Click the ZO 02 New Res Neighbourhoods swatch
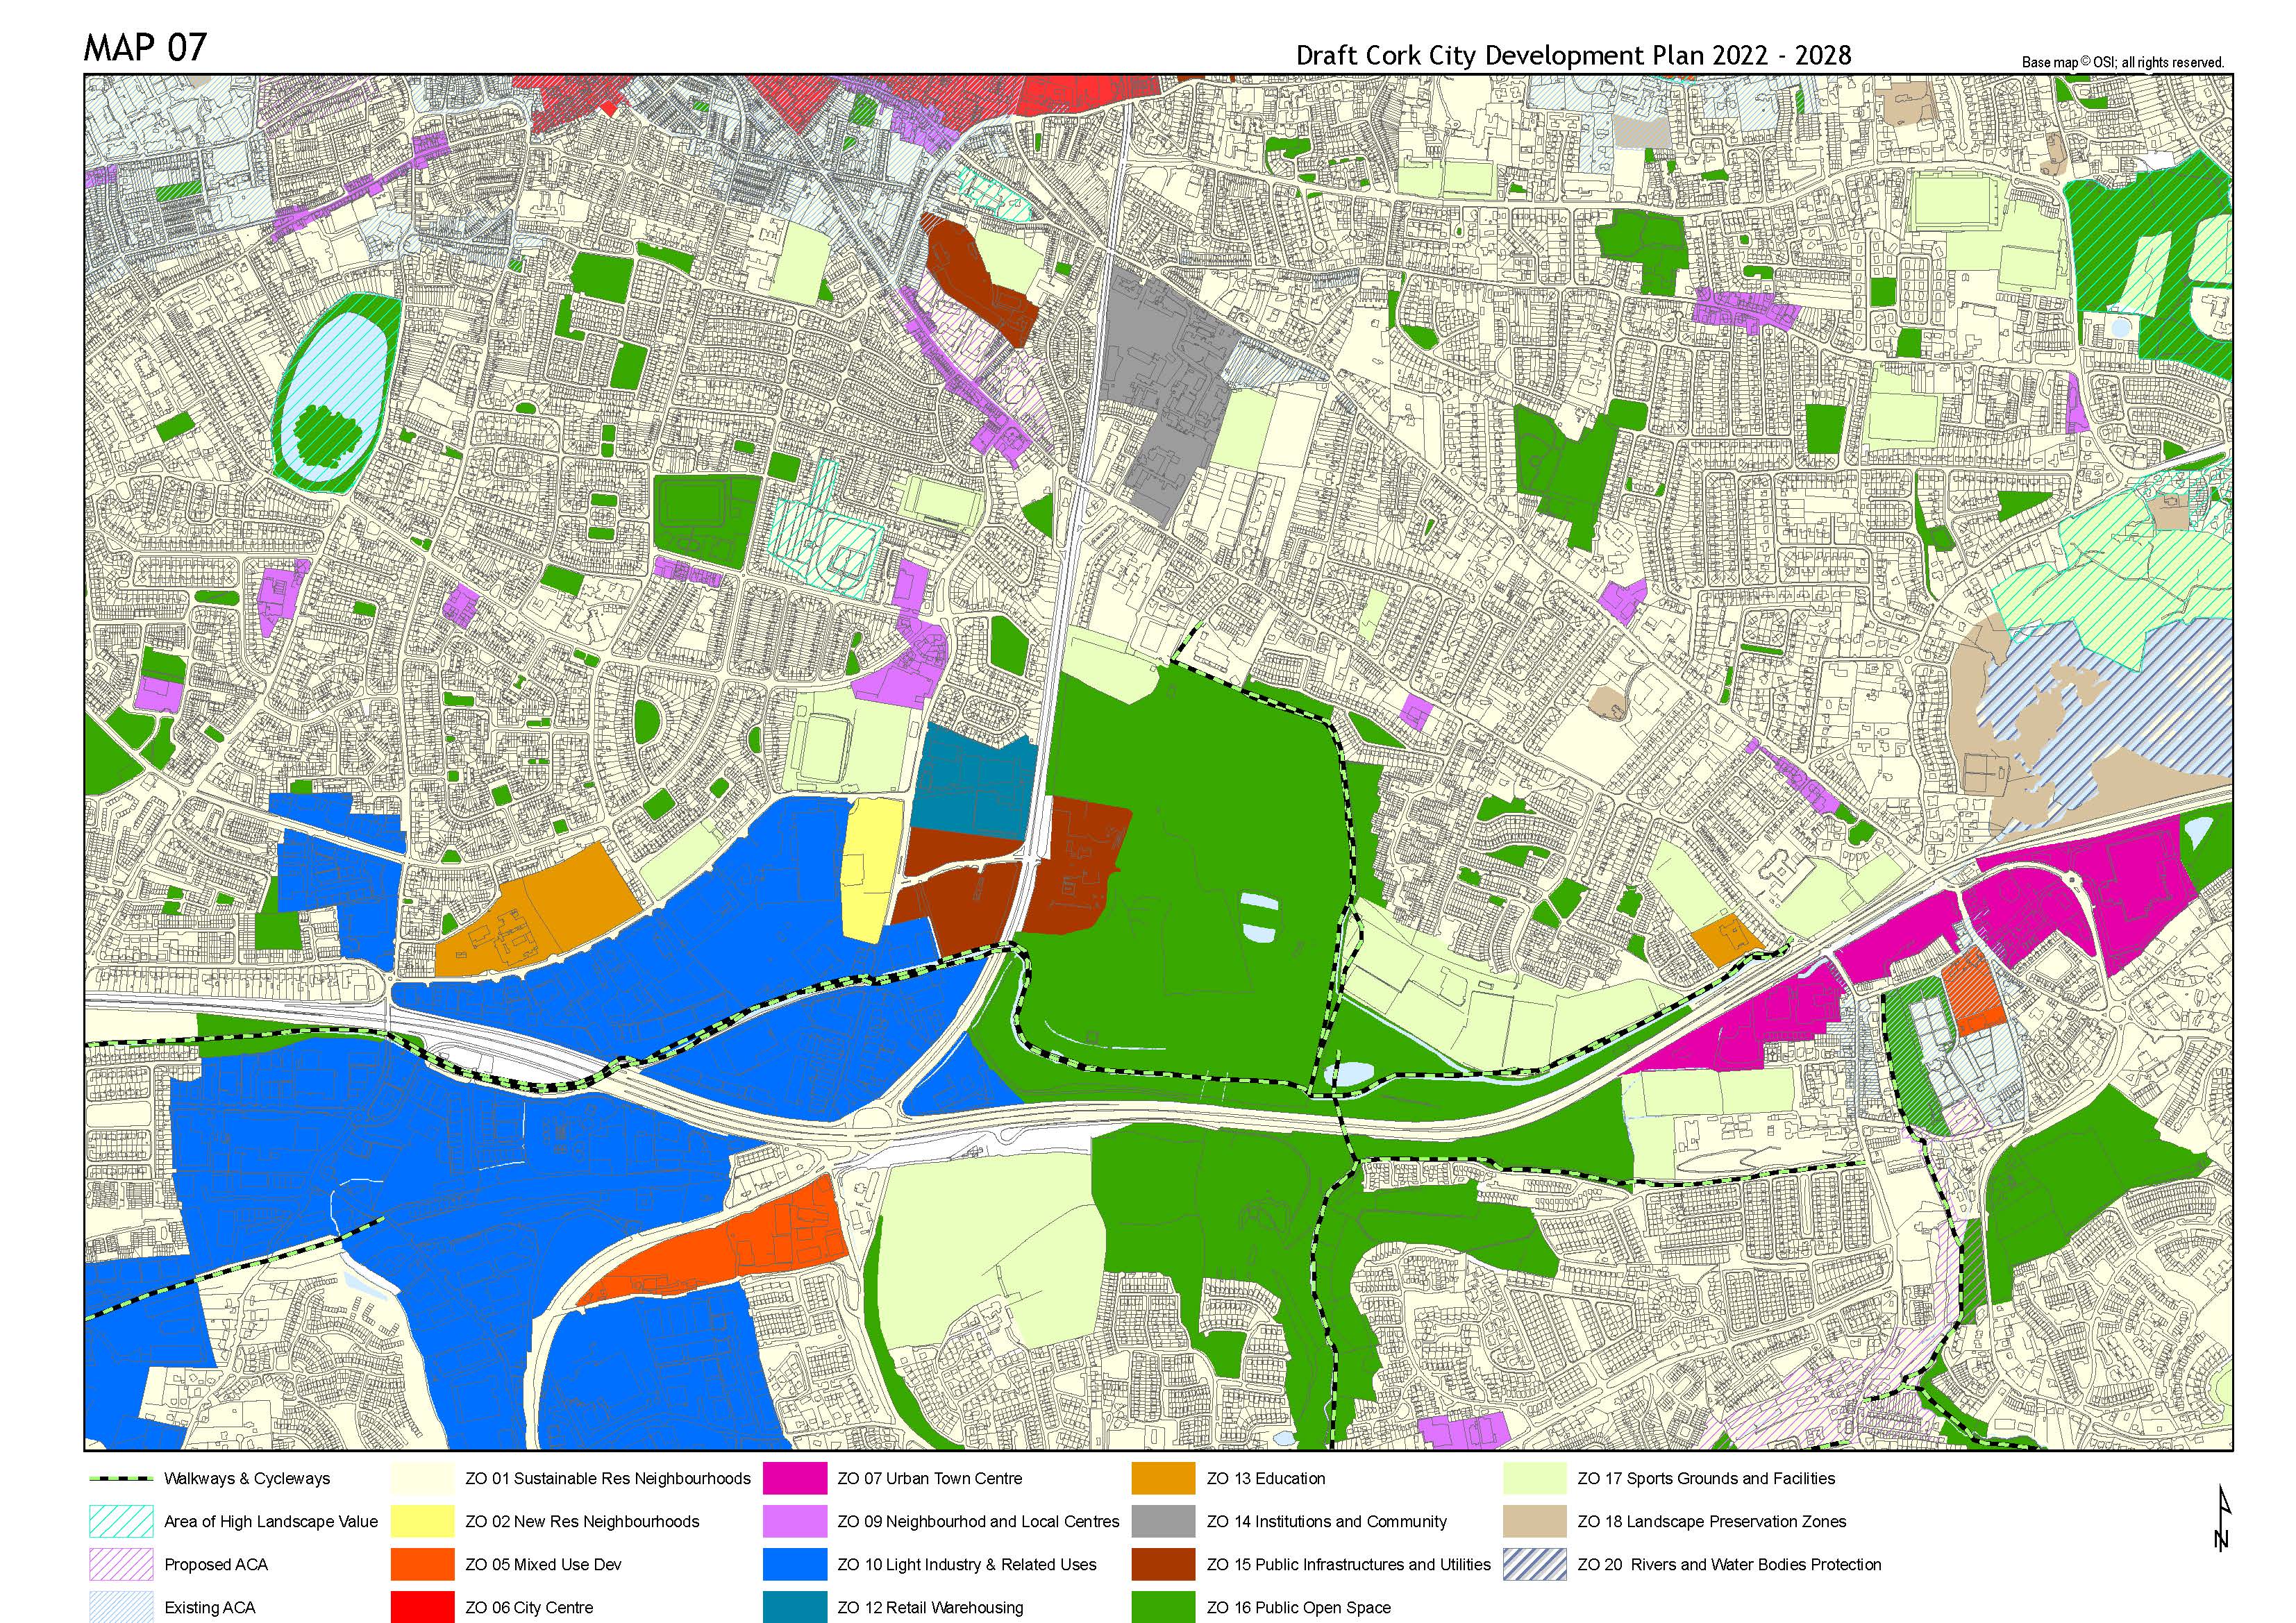The image size is (2296, 1623). [422, 1521]
